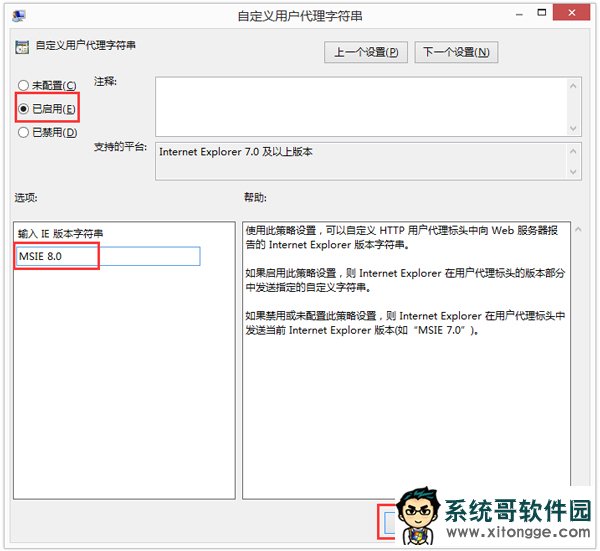Select the 未配置 radio option
Viewport: 600px width, 551px height.
pyautogui.click(x=23, y=85)
